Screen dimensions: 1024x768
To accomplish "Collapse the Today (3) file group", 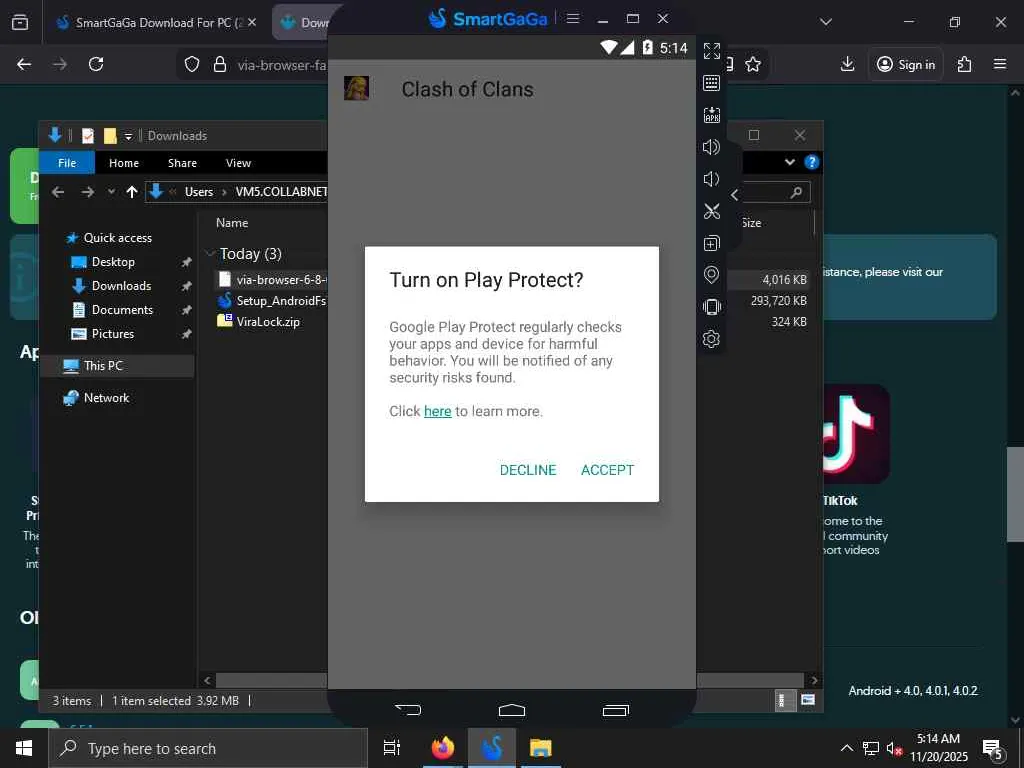I will [x=210, y=253].
